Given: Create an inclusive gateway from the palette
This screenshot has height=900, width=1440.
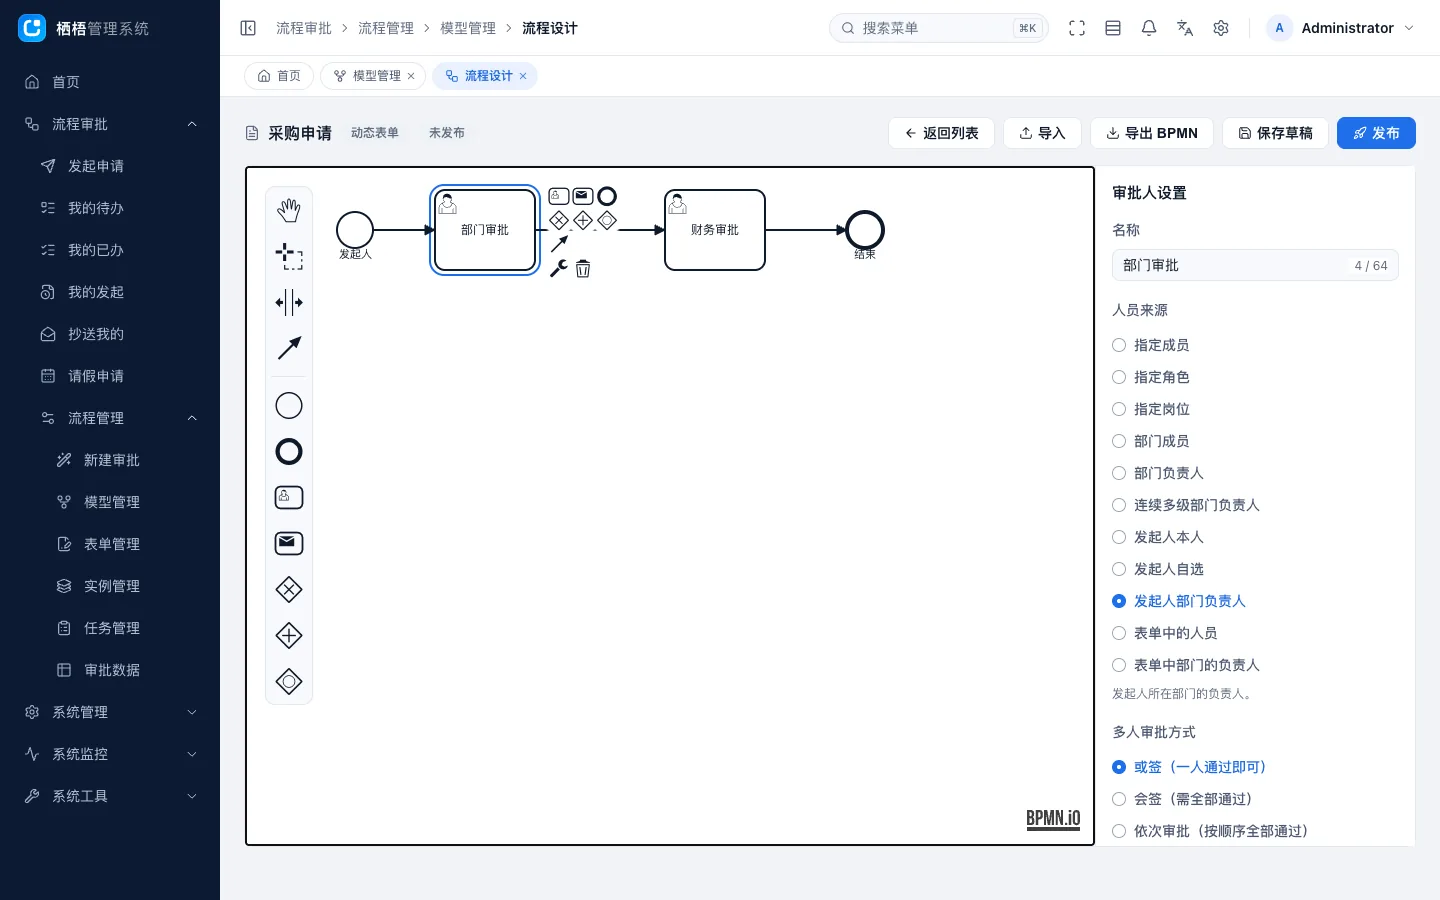Looking at the screenshot, I should click(x=289, y=681).
